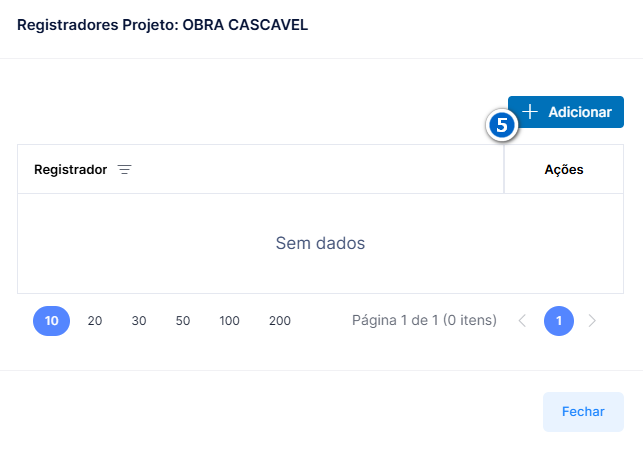Click the OBRA CASCAVEL project name
The width and height of the screenshot is (643, 451).
point(245,25)
